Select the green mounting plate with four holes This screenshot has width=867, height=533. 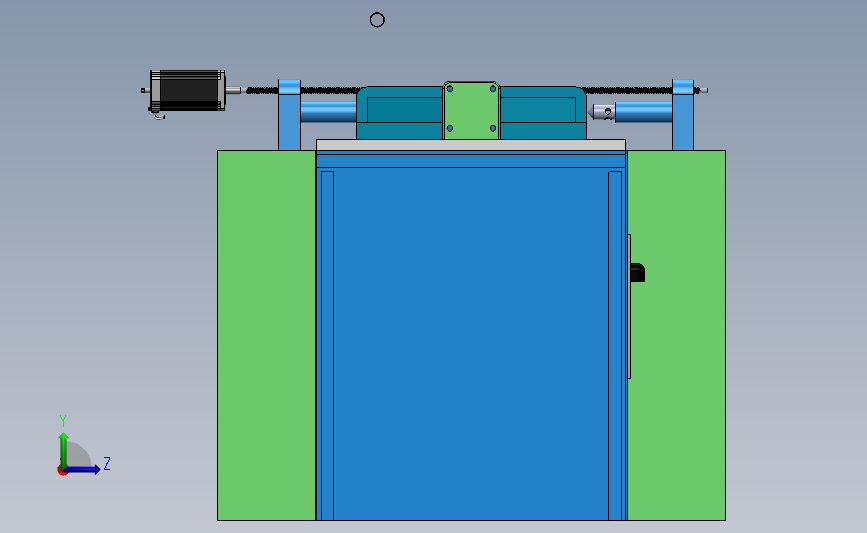[471, 111]
